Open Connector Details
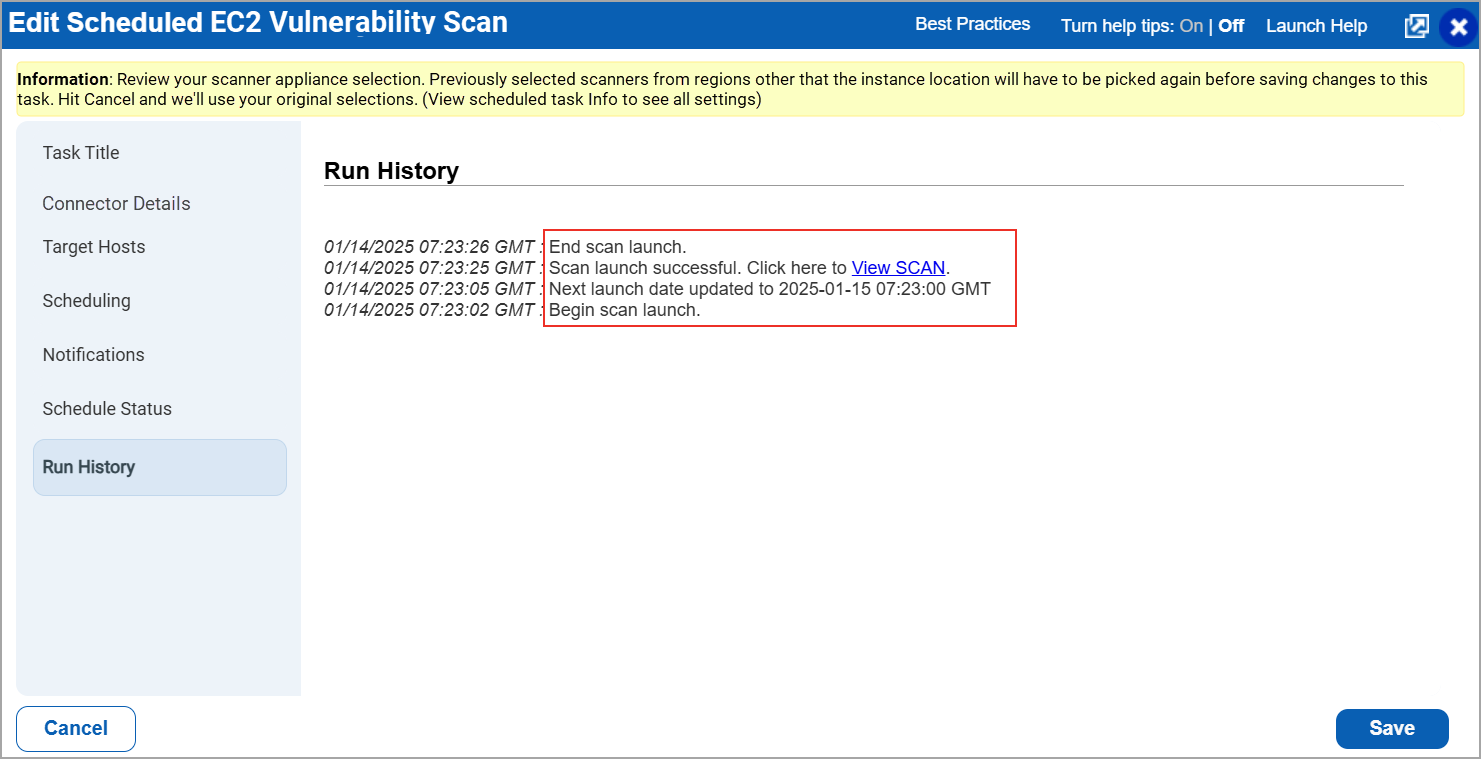 coord(116,203)
